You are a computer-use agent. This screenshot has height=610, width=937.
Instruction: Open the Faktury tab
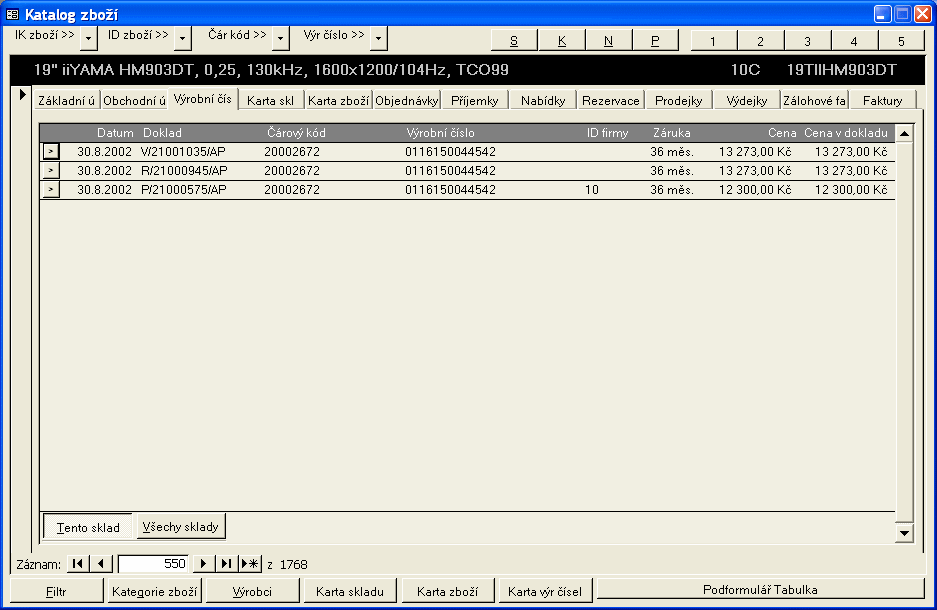882,100
